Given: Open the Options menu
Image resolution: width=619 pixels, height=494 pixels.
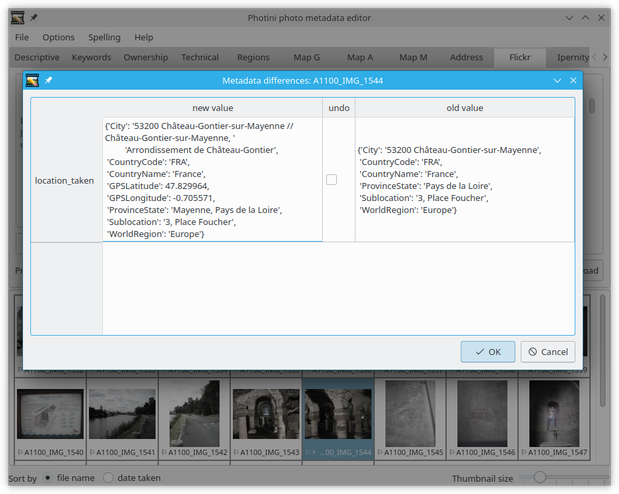Looking at the screenshot, I should (58, 38).
